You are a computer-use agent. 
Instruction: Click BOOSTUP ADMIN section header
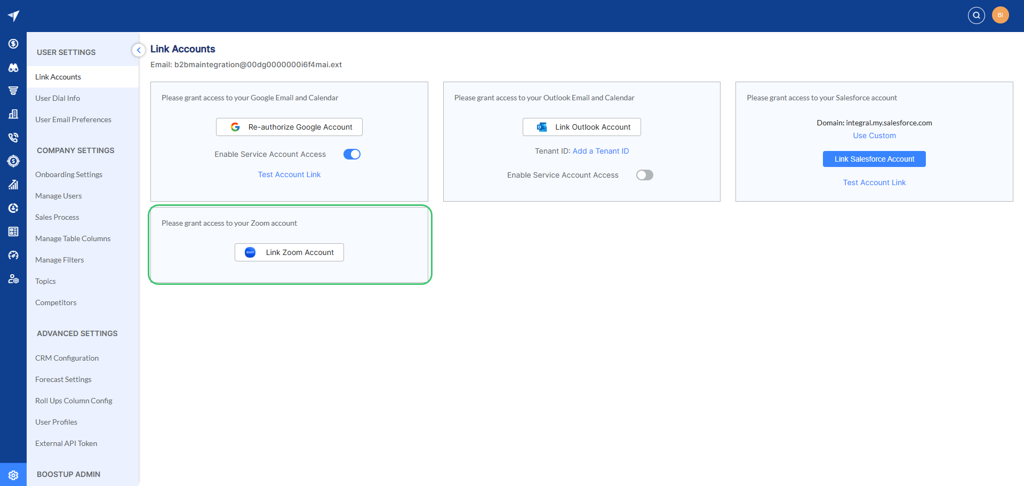(69, 474)
